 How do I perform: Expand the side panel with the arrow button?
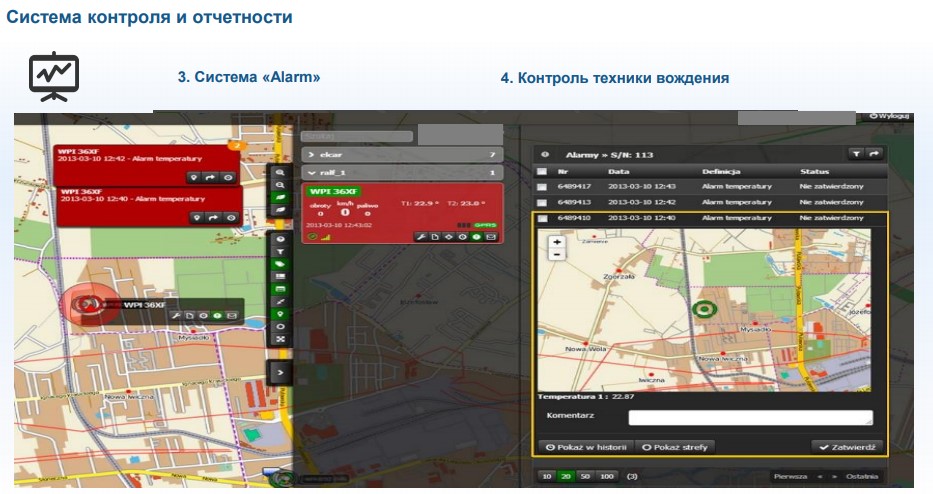281,372
